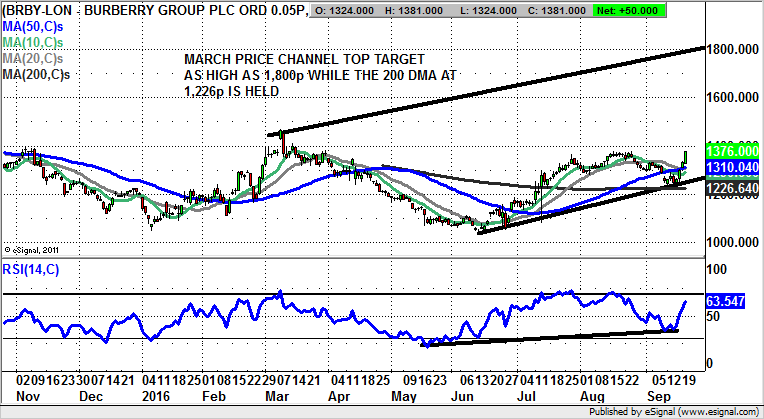Click the eSignal, 2011 copyright text
The image size is (764, 419).
[35, 250]
